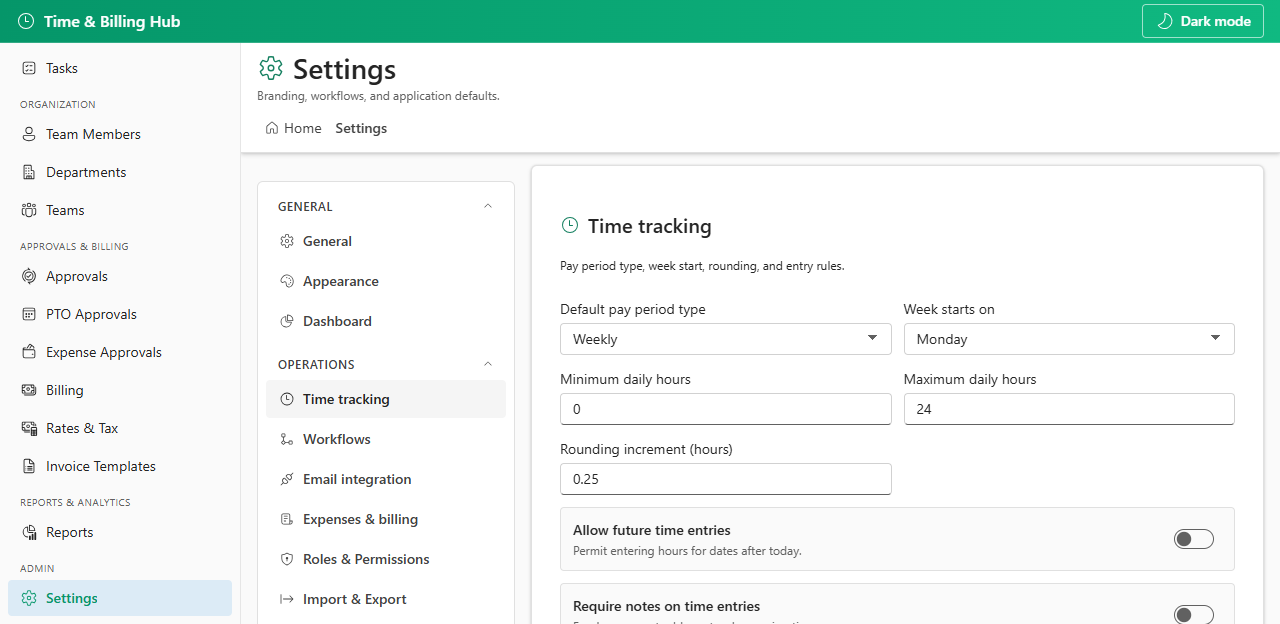Open Roles & Permissions settings
This screenshot has width=1280, height=624.
coord(386,559)
